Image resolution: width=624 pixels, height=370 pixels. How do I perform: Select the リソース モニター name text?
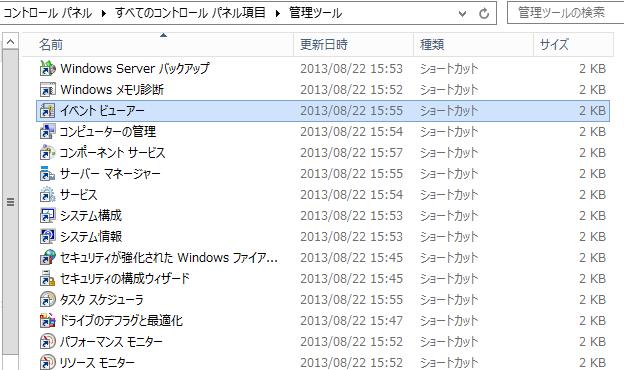point(97,362)
